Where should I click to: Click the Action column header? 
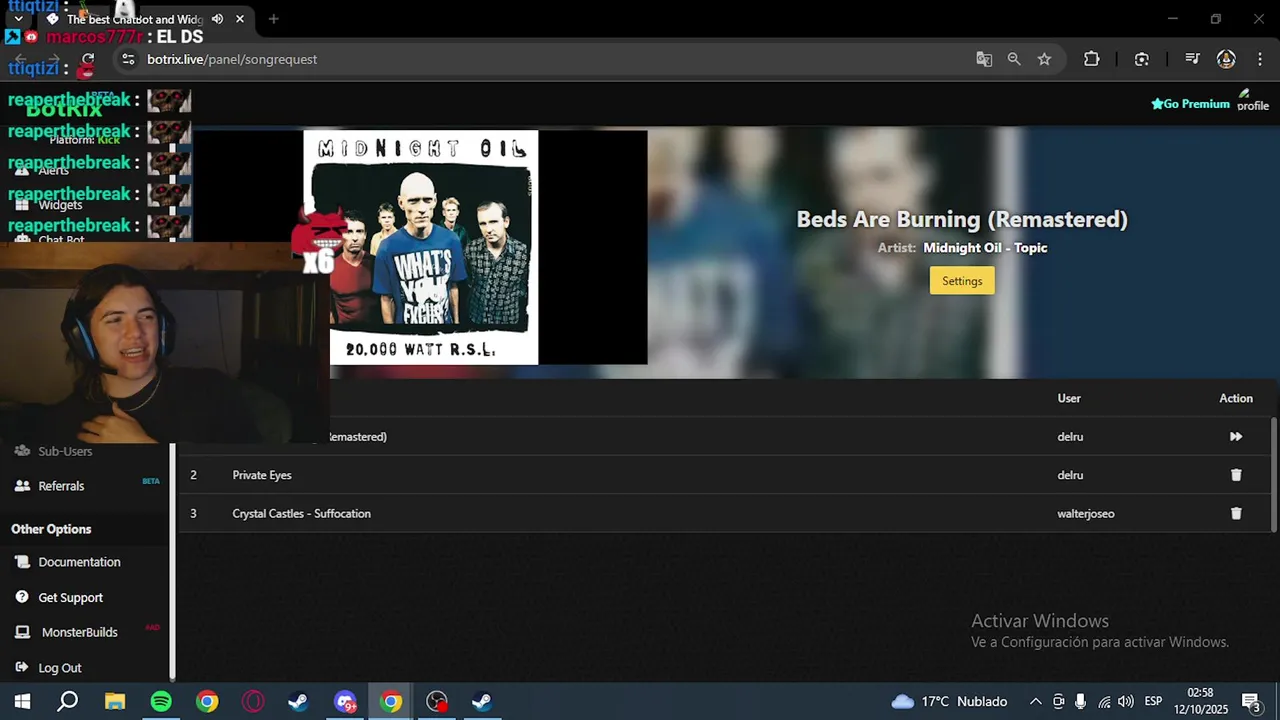click(x=1236, y=398)
